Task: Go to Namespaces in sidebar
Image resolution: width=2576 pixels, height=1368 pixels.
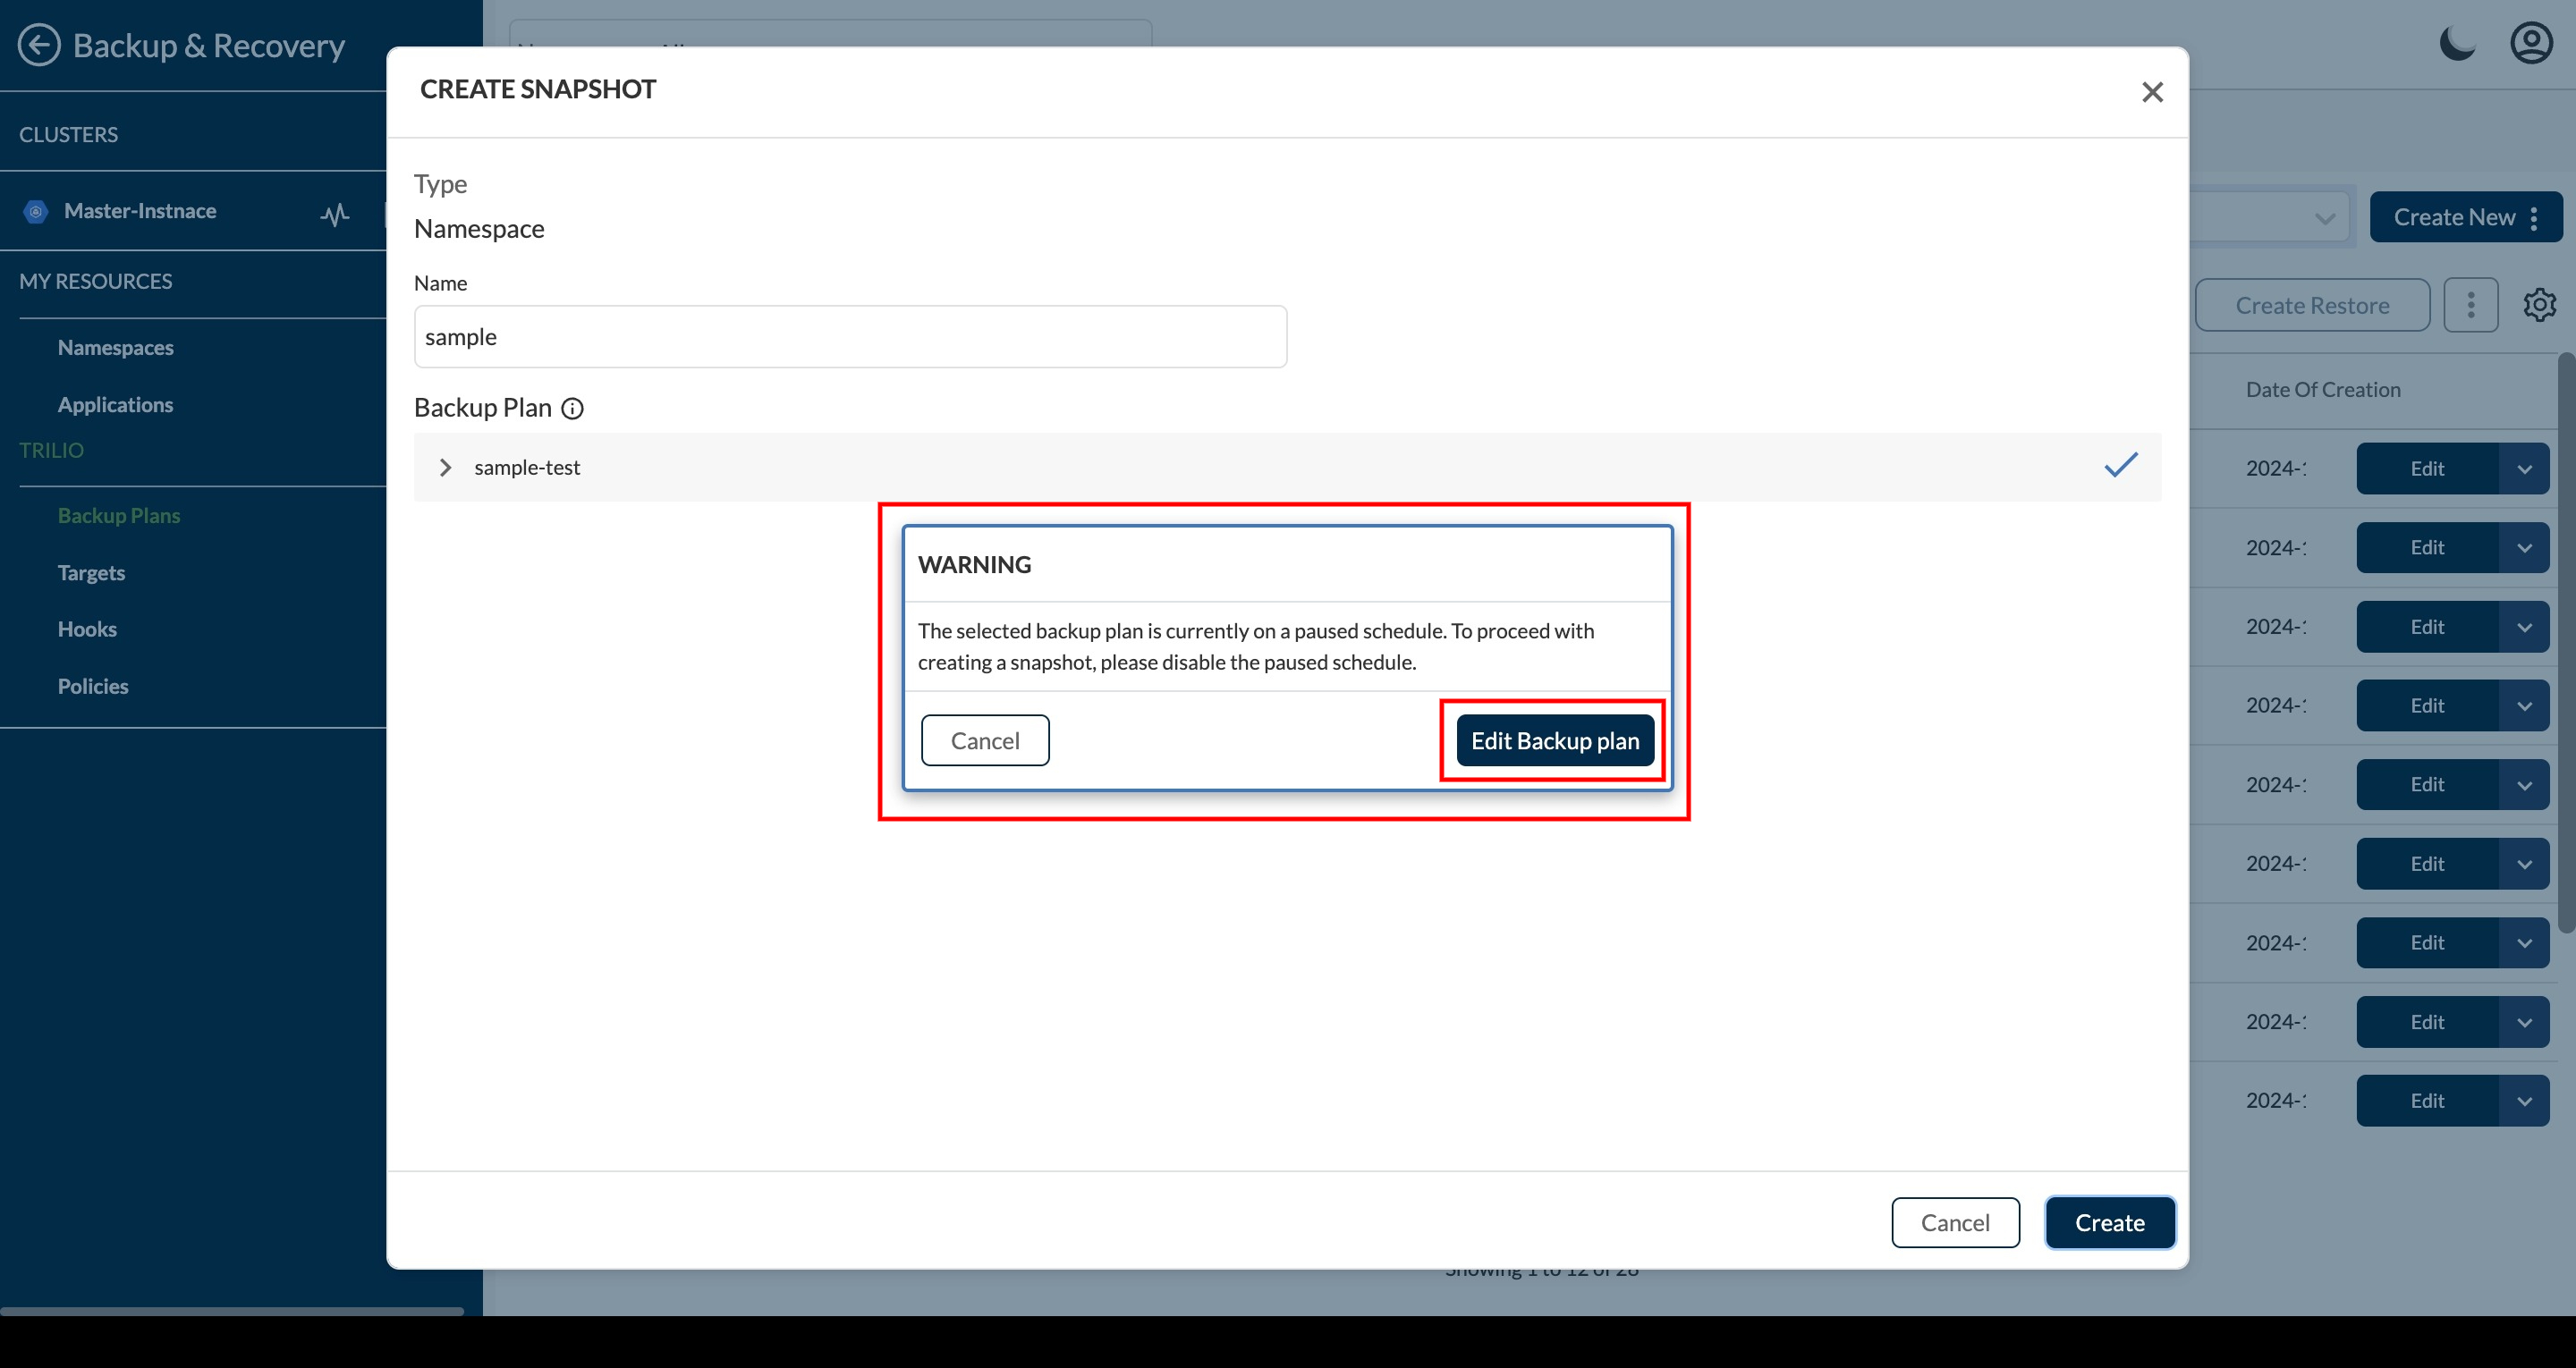Action: (115, 348)
